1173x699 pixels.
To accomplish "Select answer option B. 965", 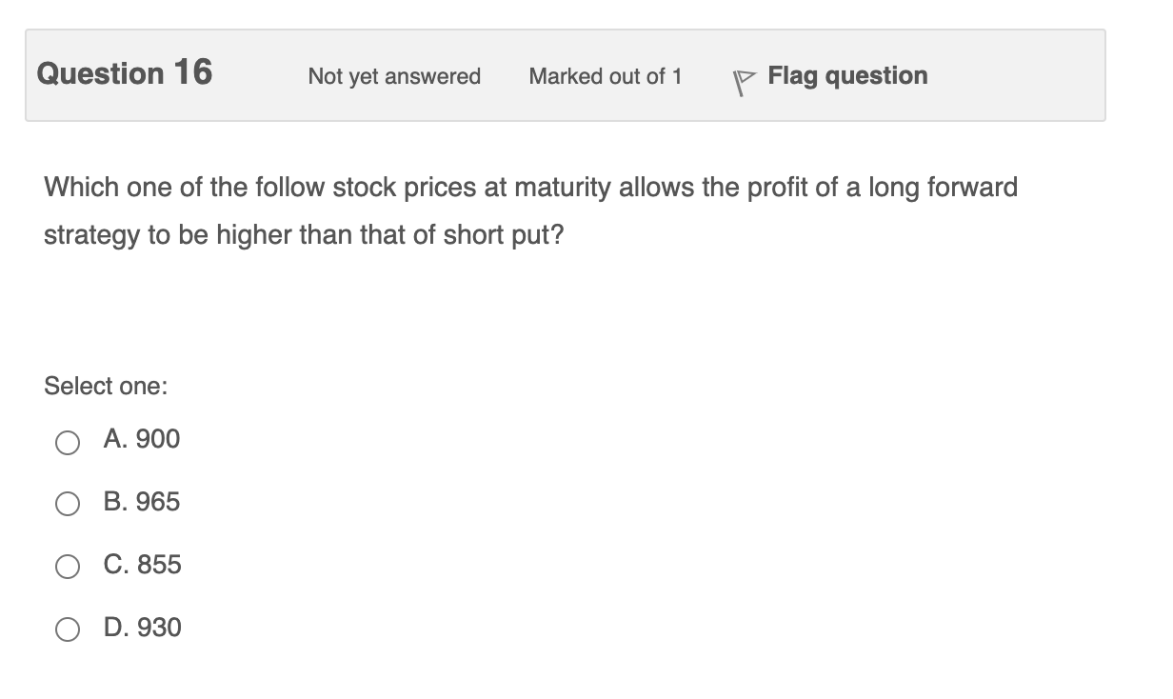I will point(141,501).
